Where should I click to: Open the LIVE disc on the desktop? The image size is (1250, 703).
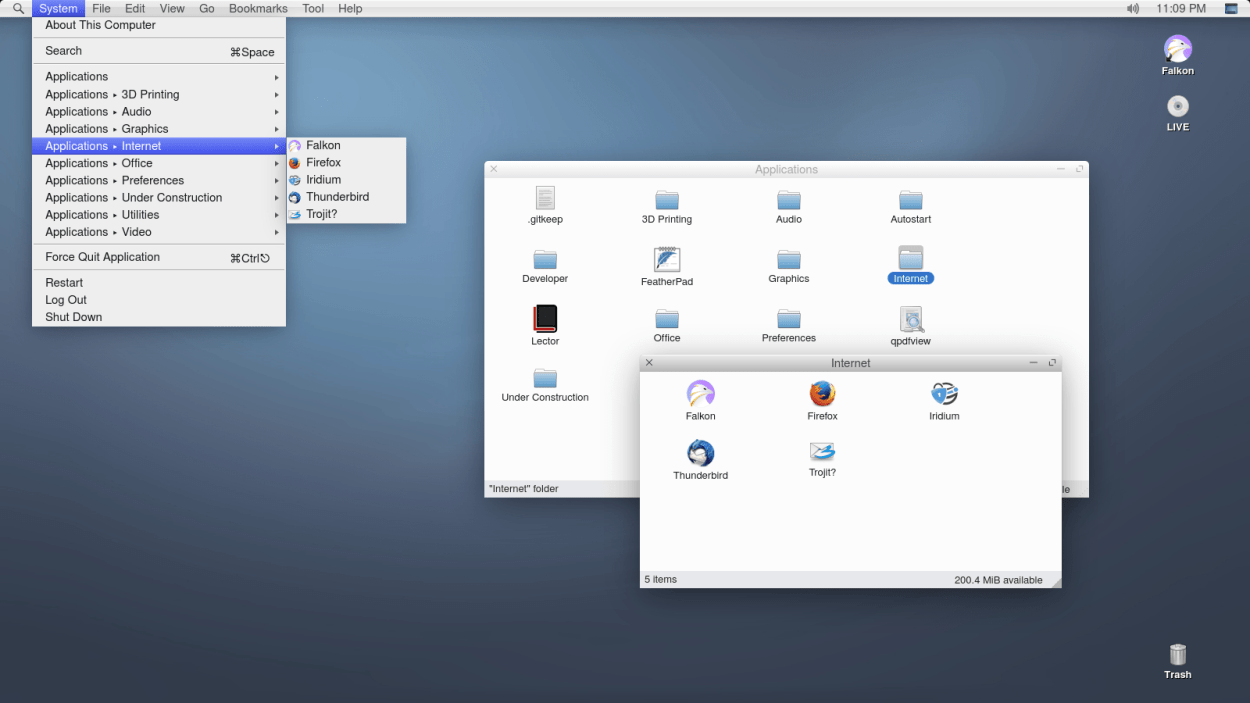[1177, 107]
